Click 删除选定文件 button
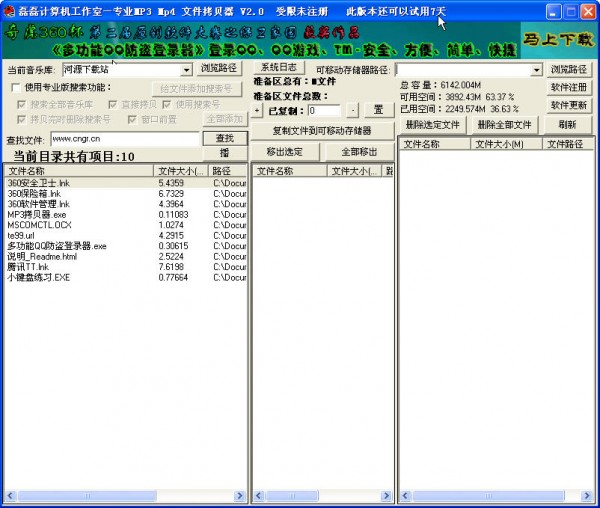The width and height of the screenshot is (600, 508). [432, 125]
